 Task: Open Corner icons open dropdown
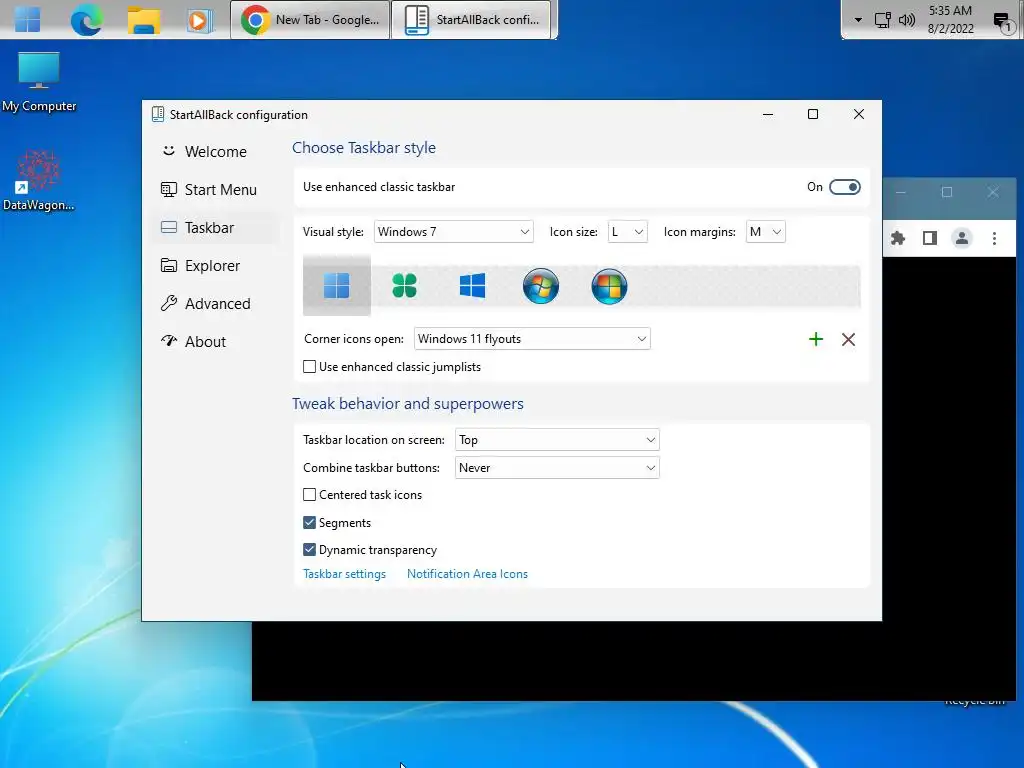click(x=532, y=339)
